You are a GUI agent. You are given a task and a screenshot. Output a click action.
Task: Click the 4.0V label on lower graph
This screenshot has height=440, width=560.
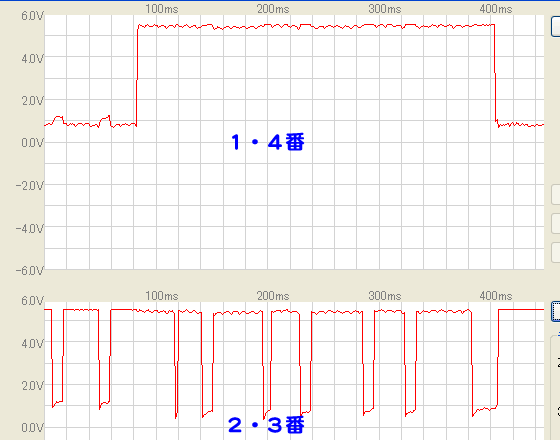coord(32,344)
